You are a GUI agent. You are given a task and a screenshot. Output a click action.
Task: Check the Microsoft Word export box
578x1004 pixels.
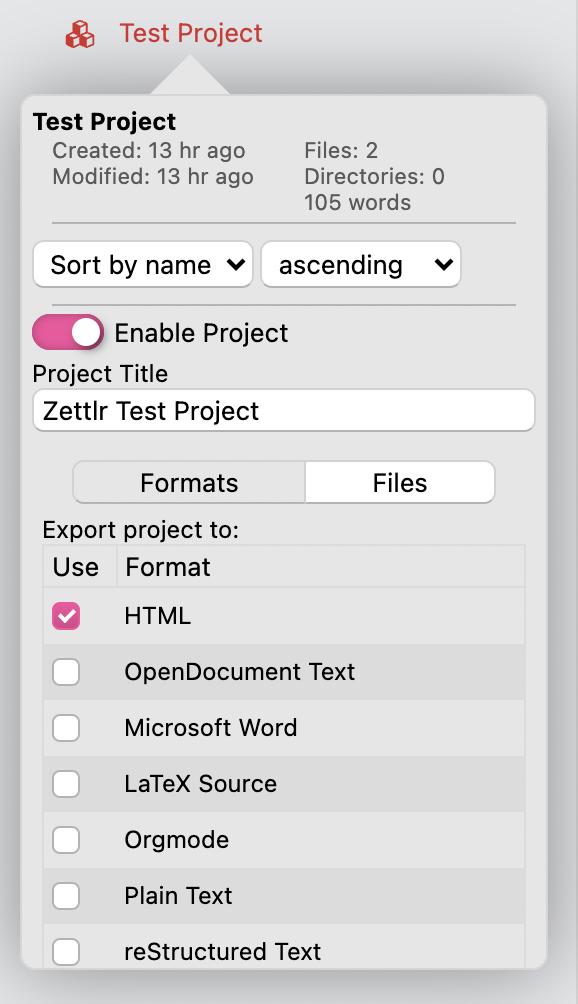(x=65, y=728)
